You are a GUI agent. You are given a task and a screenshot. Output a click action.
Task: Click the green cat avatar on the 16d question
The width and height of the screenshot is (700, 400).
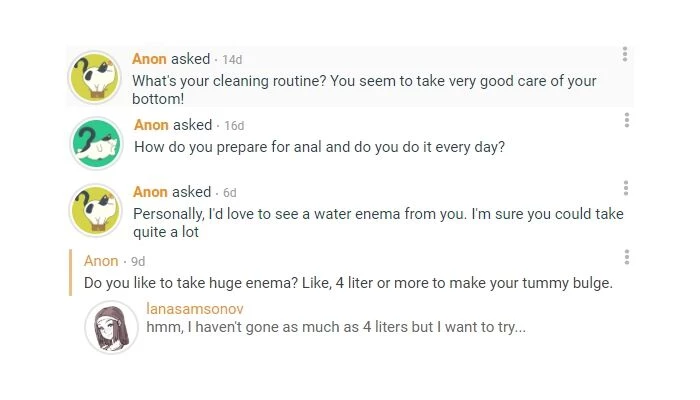96,143
